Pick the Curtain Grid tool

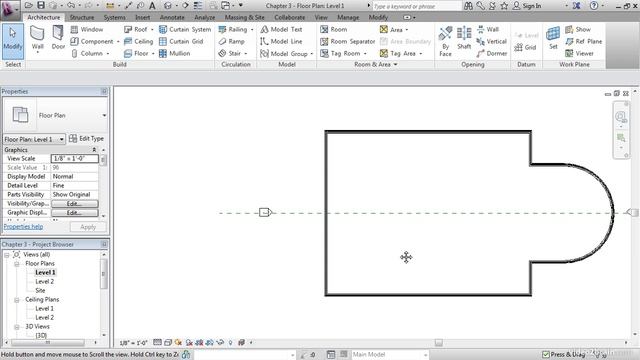click(181, 41)
